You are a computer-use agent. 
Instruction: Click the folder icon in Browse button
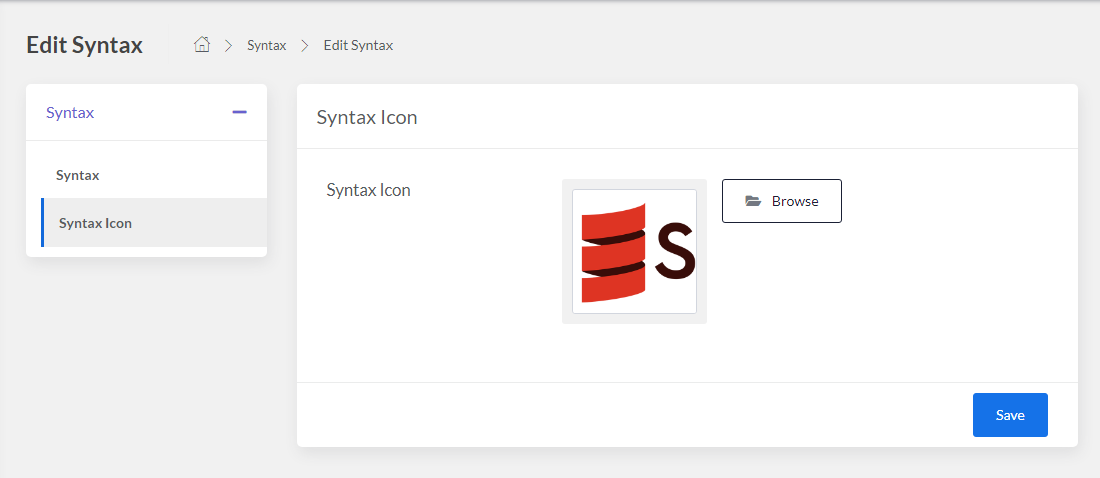click(x=753, y=201)
